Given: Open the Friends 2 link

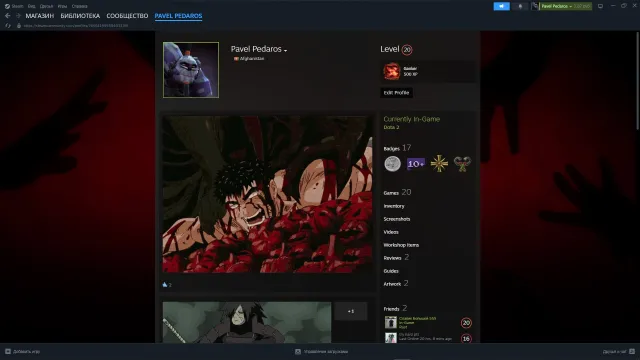Looking at the screenshot, I should pyautogui.click(x=395, y=309).
